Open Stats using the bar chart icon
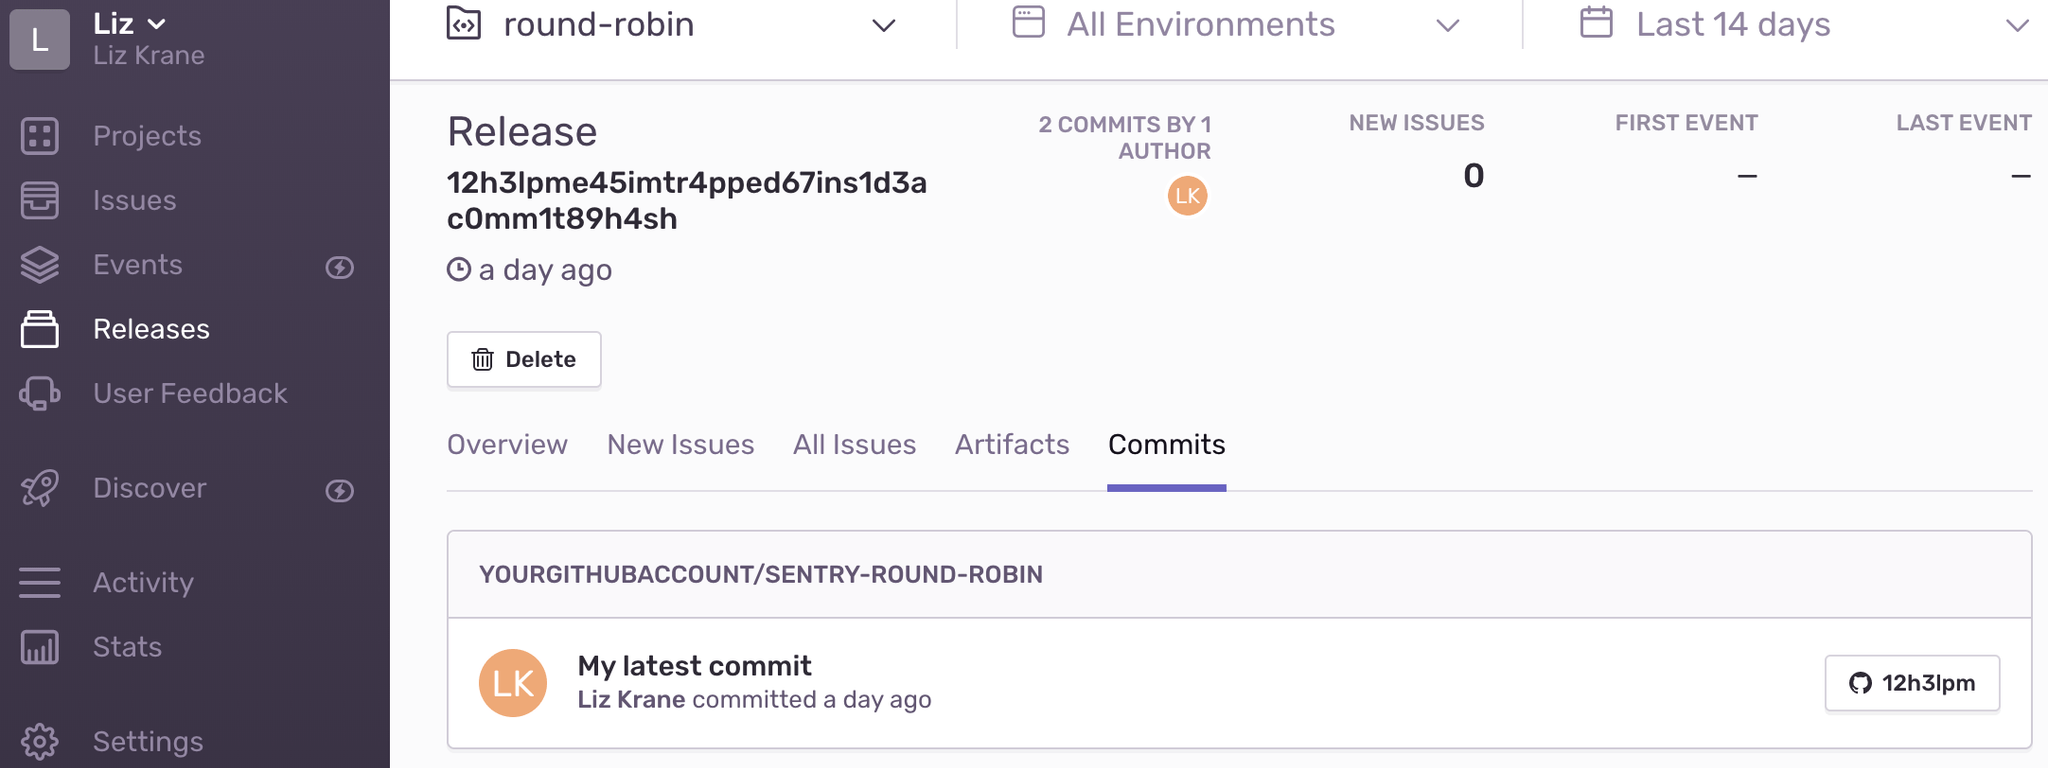 [39, 646]
